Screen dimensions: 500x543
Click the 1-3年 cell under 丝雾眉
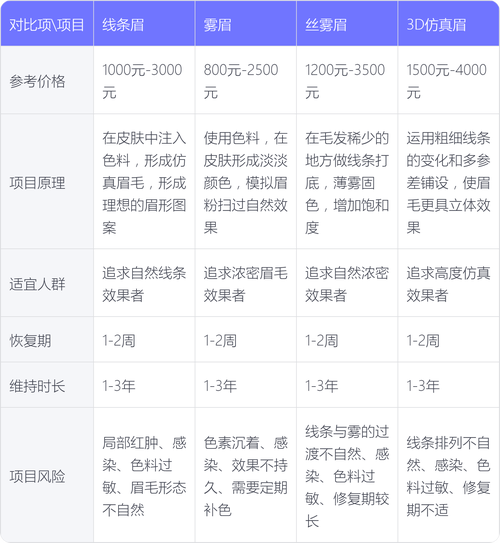click(347, 385)
